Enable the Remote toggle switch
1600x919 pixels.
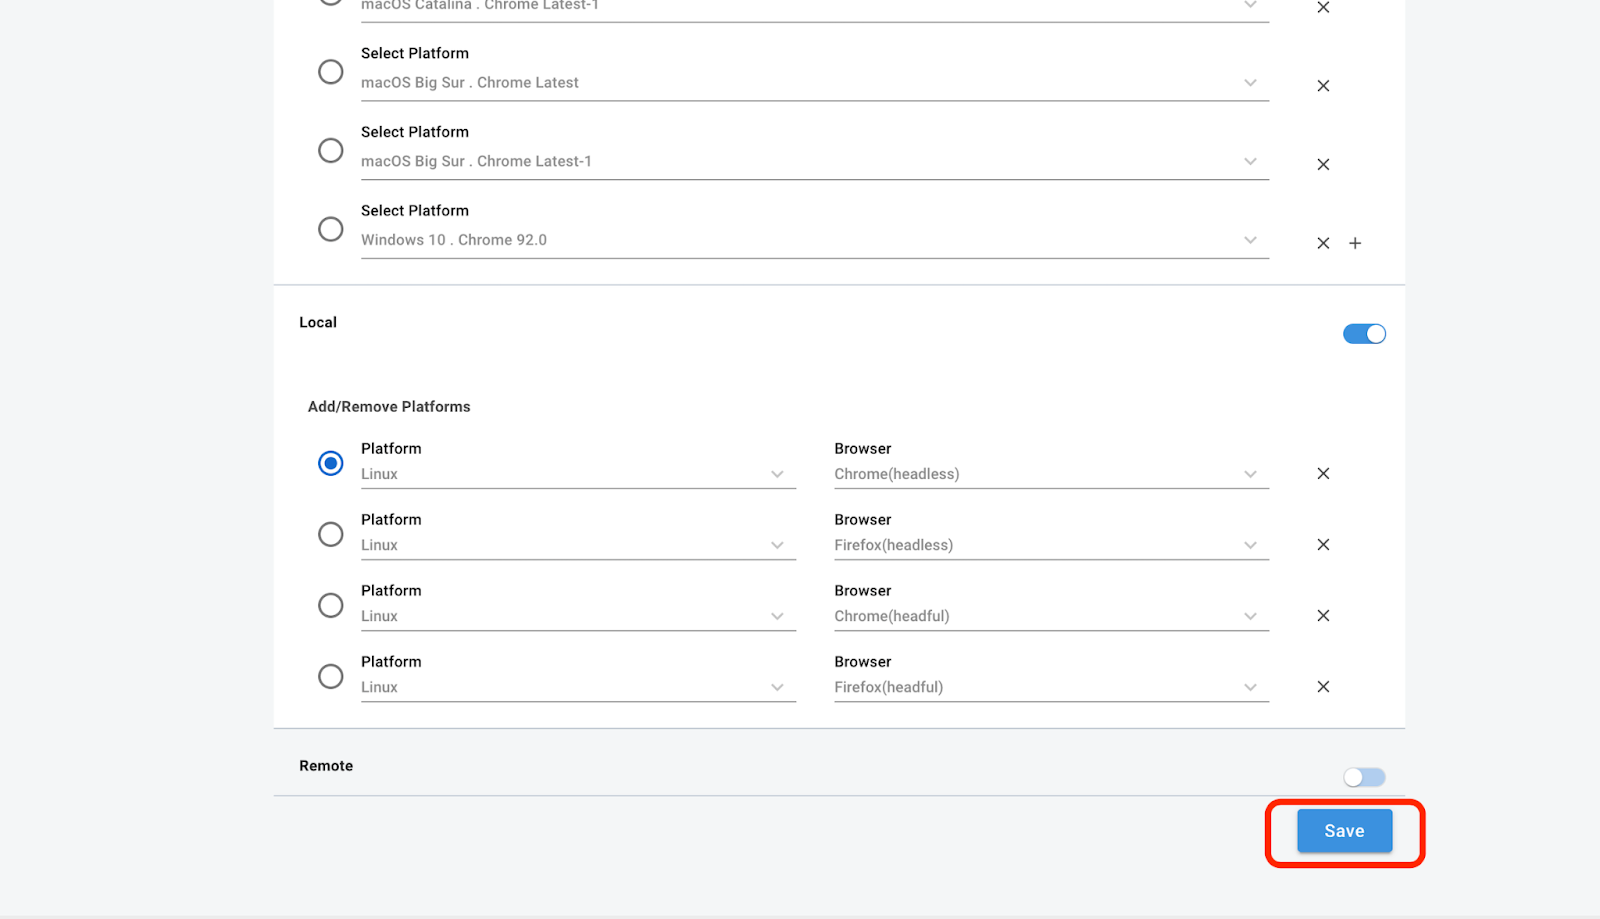[1364, 777]
